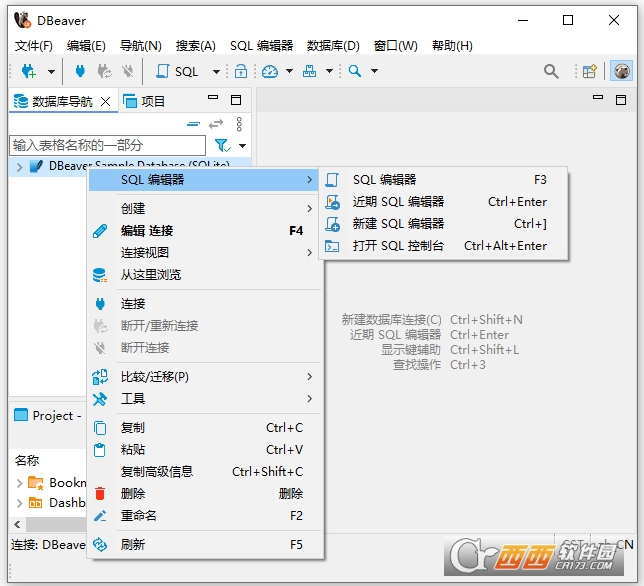Select 编辑 连接 in the context menu
Viewport: 644px width, 586px height.
point(205,231)
